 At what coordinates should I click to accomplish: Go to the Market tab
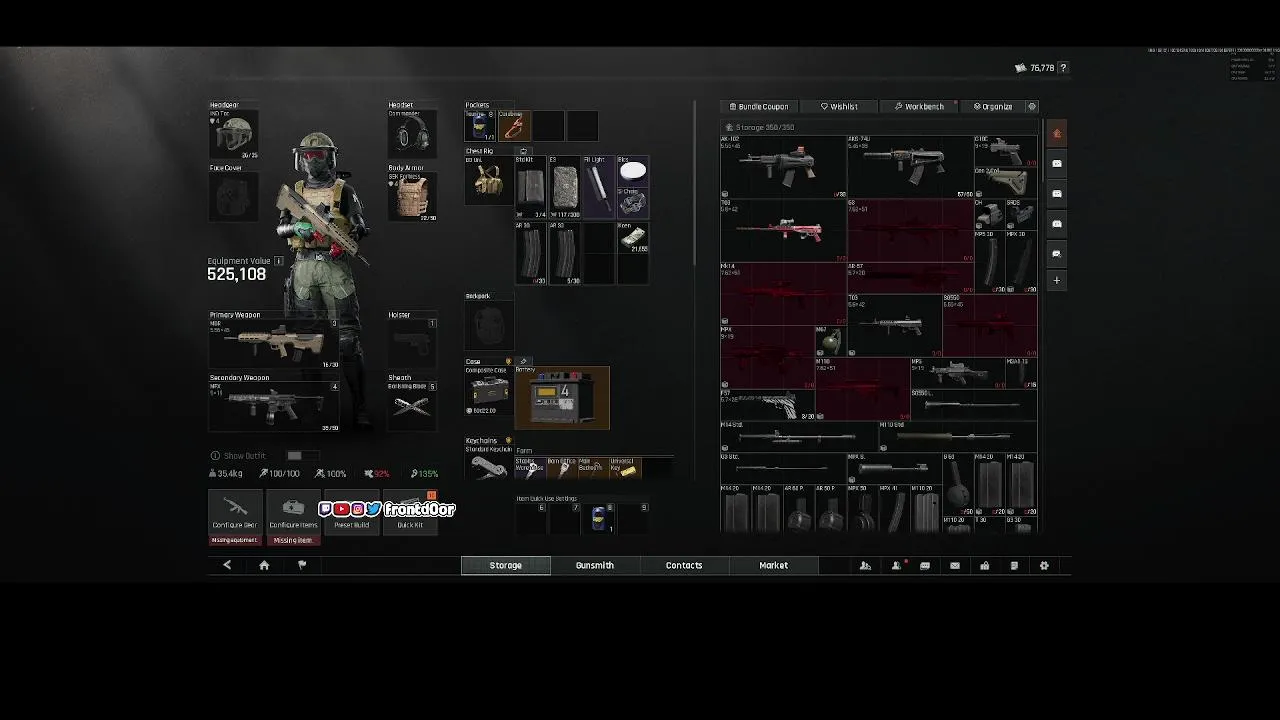pos(773,565)
